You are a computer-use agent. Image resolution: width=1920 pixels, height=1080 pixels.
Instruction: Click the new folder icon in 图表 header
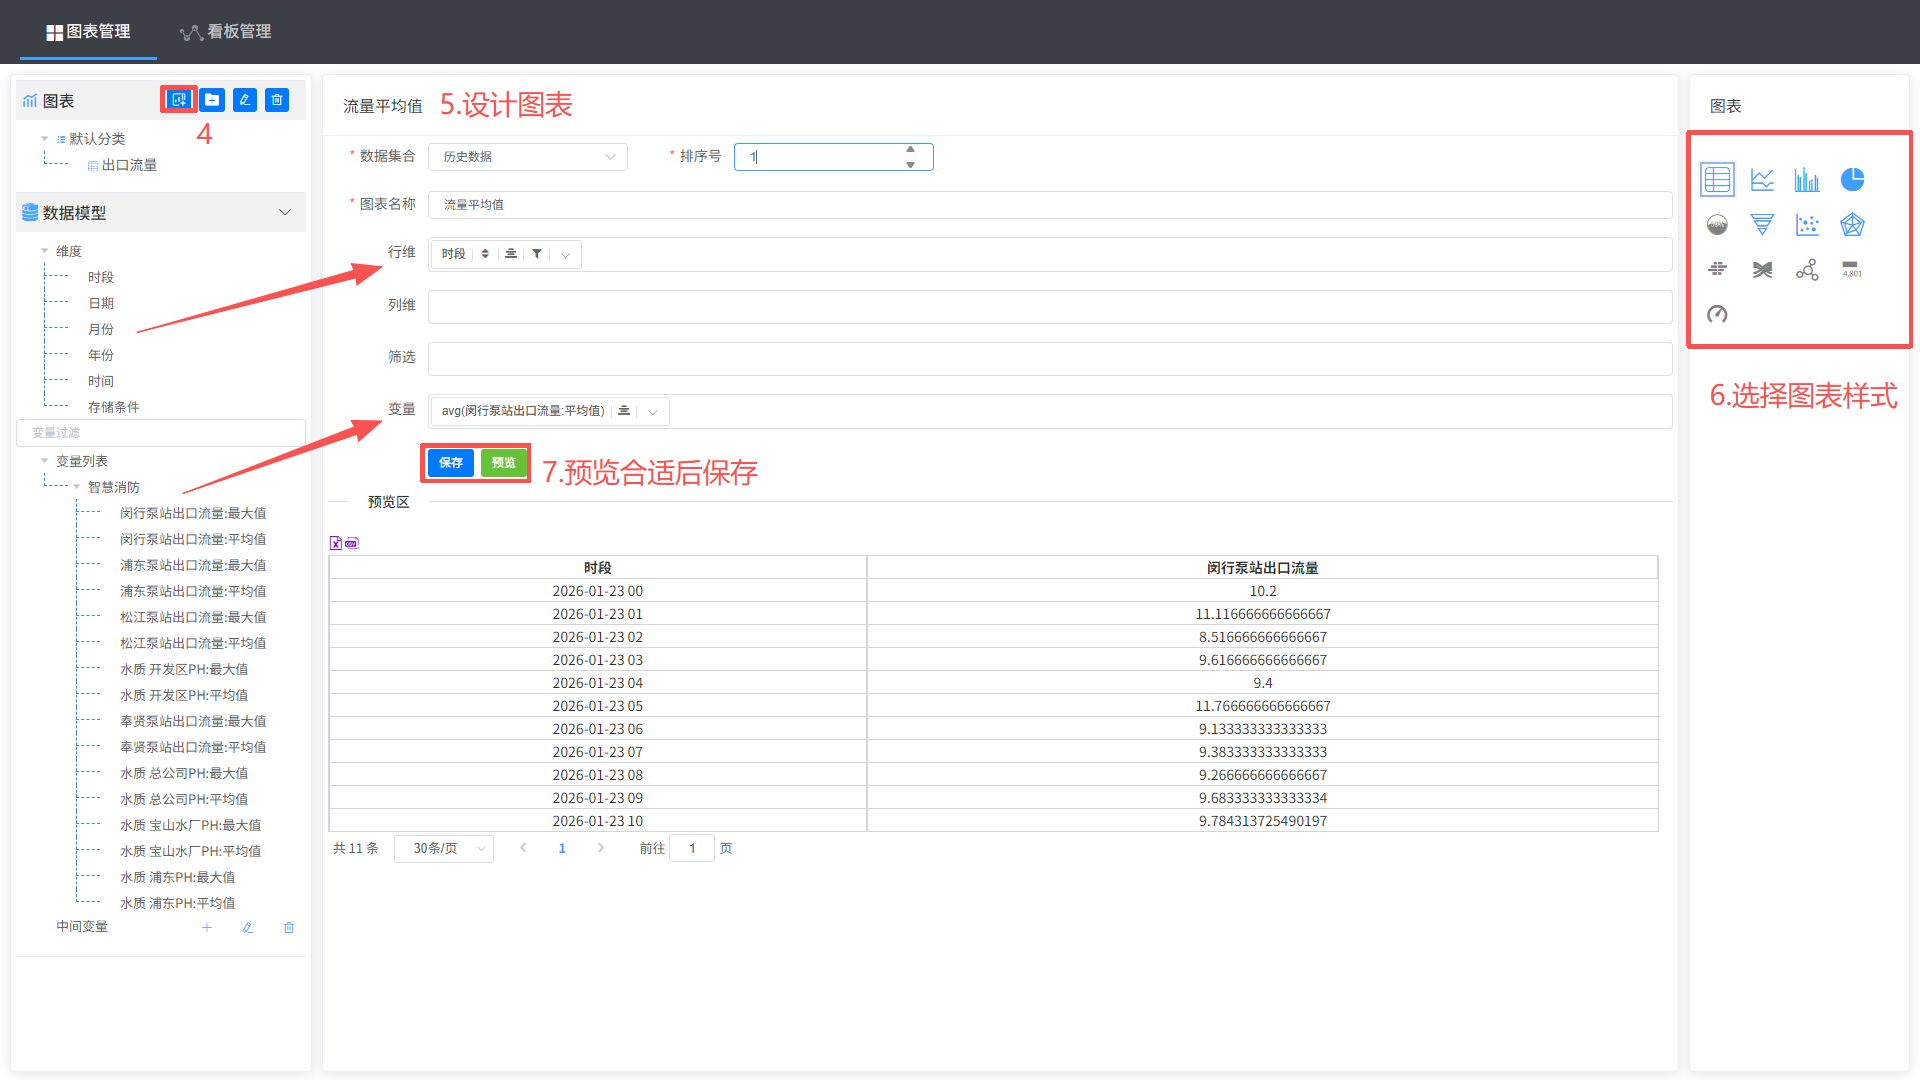click(x=212, y=100)
